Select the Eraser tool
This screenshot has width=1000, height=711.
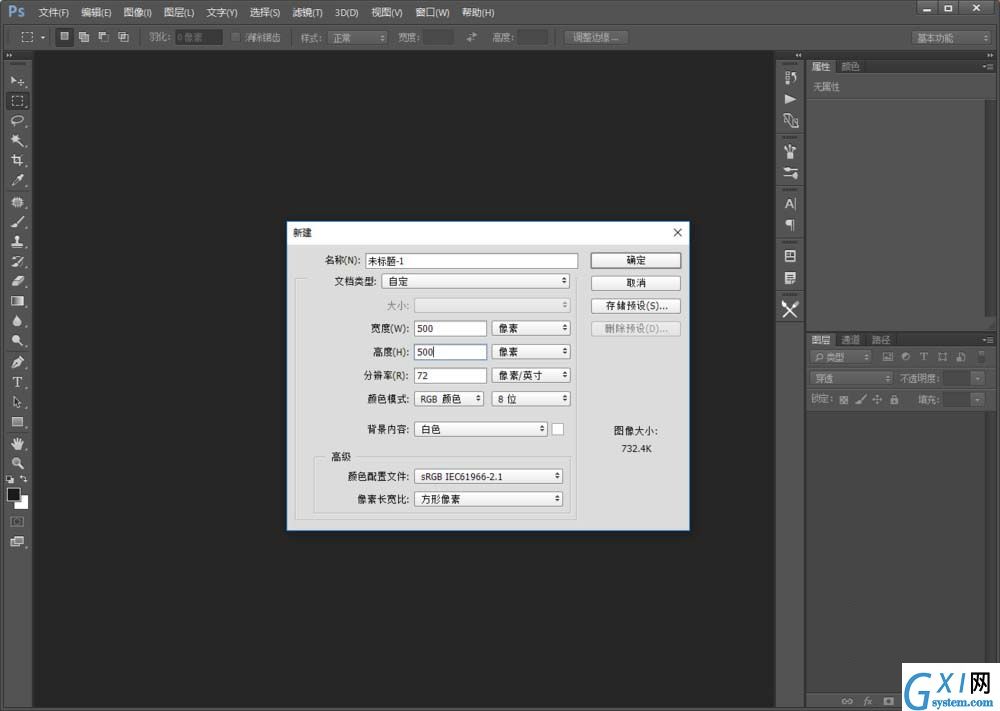click(x=17, y=281)
